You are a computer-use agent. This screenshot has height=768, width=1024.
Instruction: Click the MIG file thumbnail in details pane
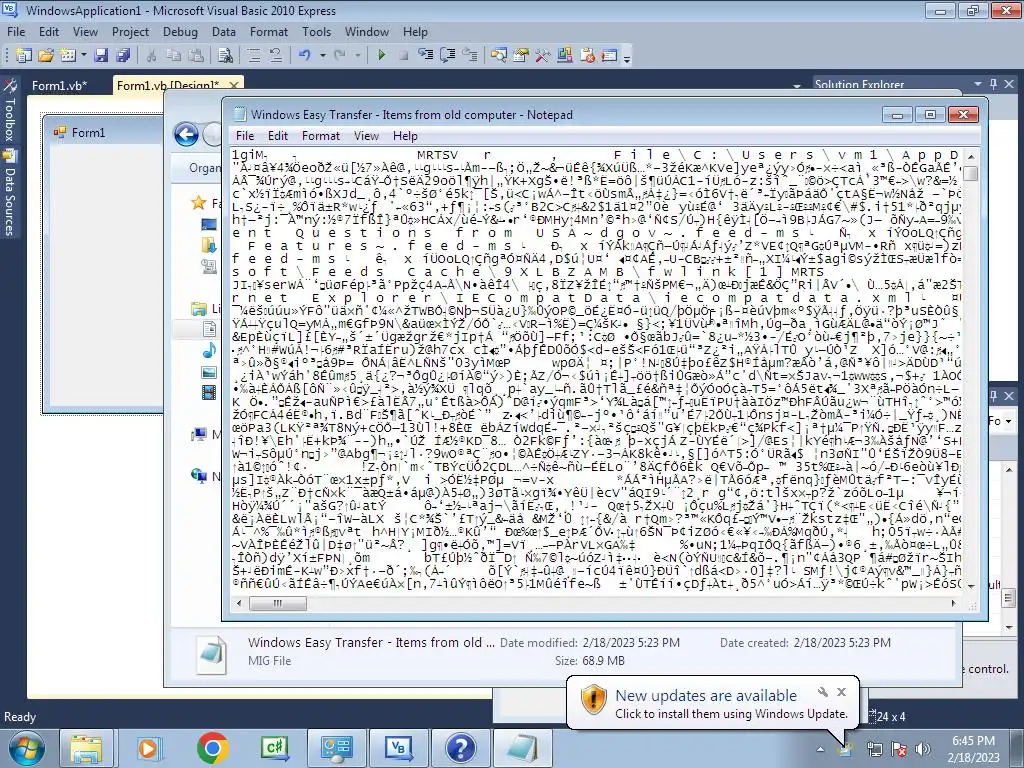[213, 654]
